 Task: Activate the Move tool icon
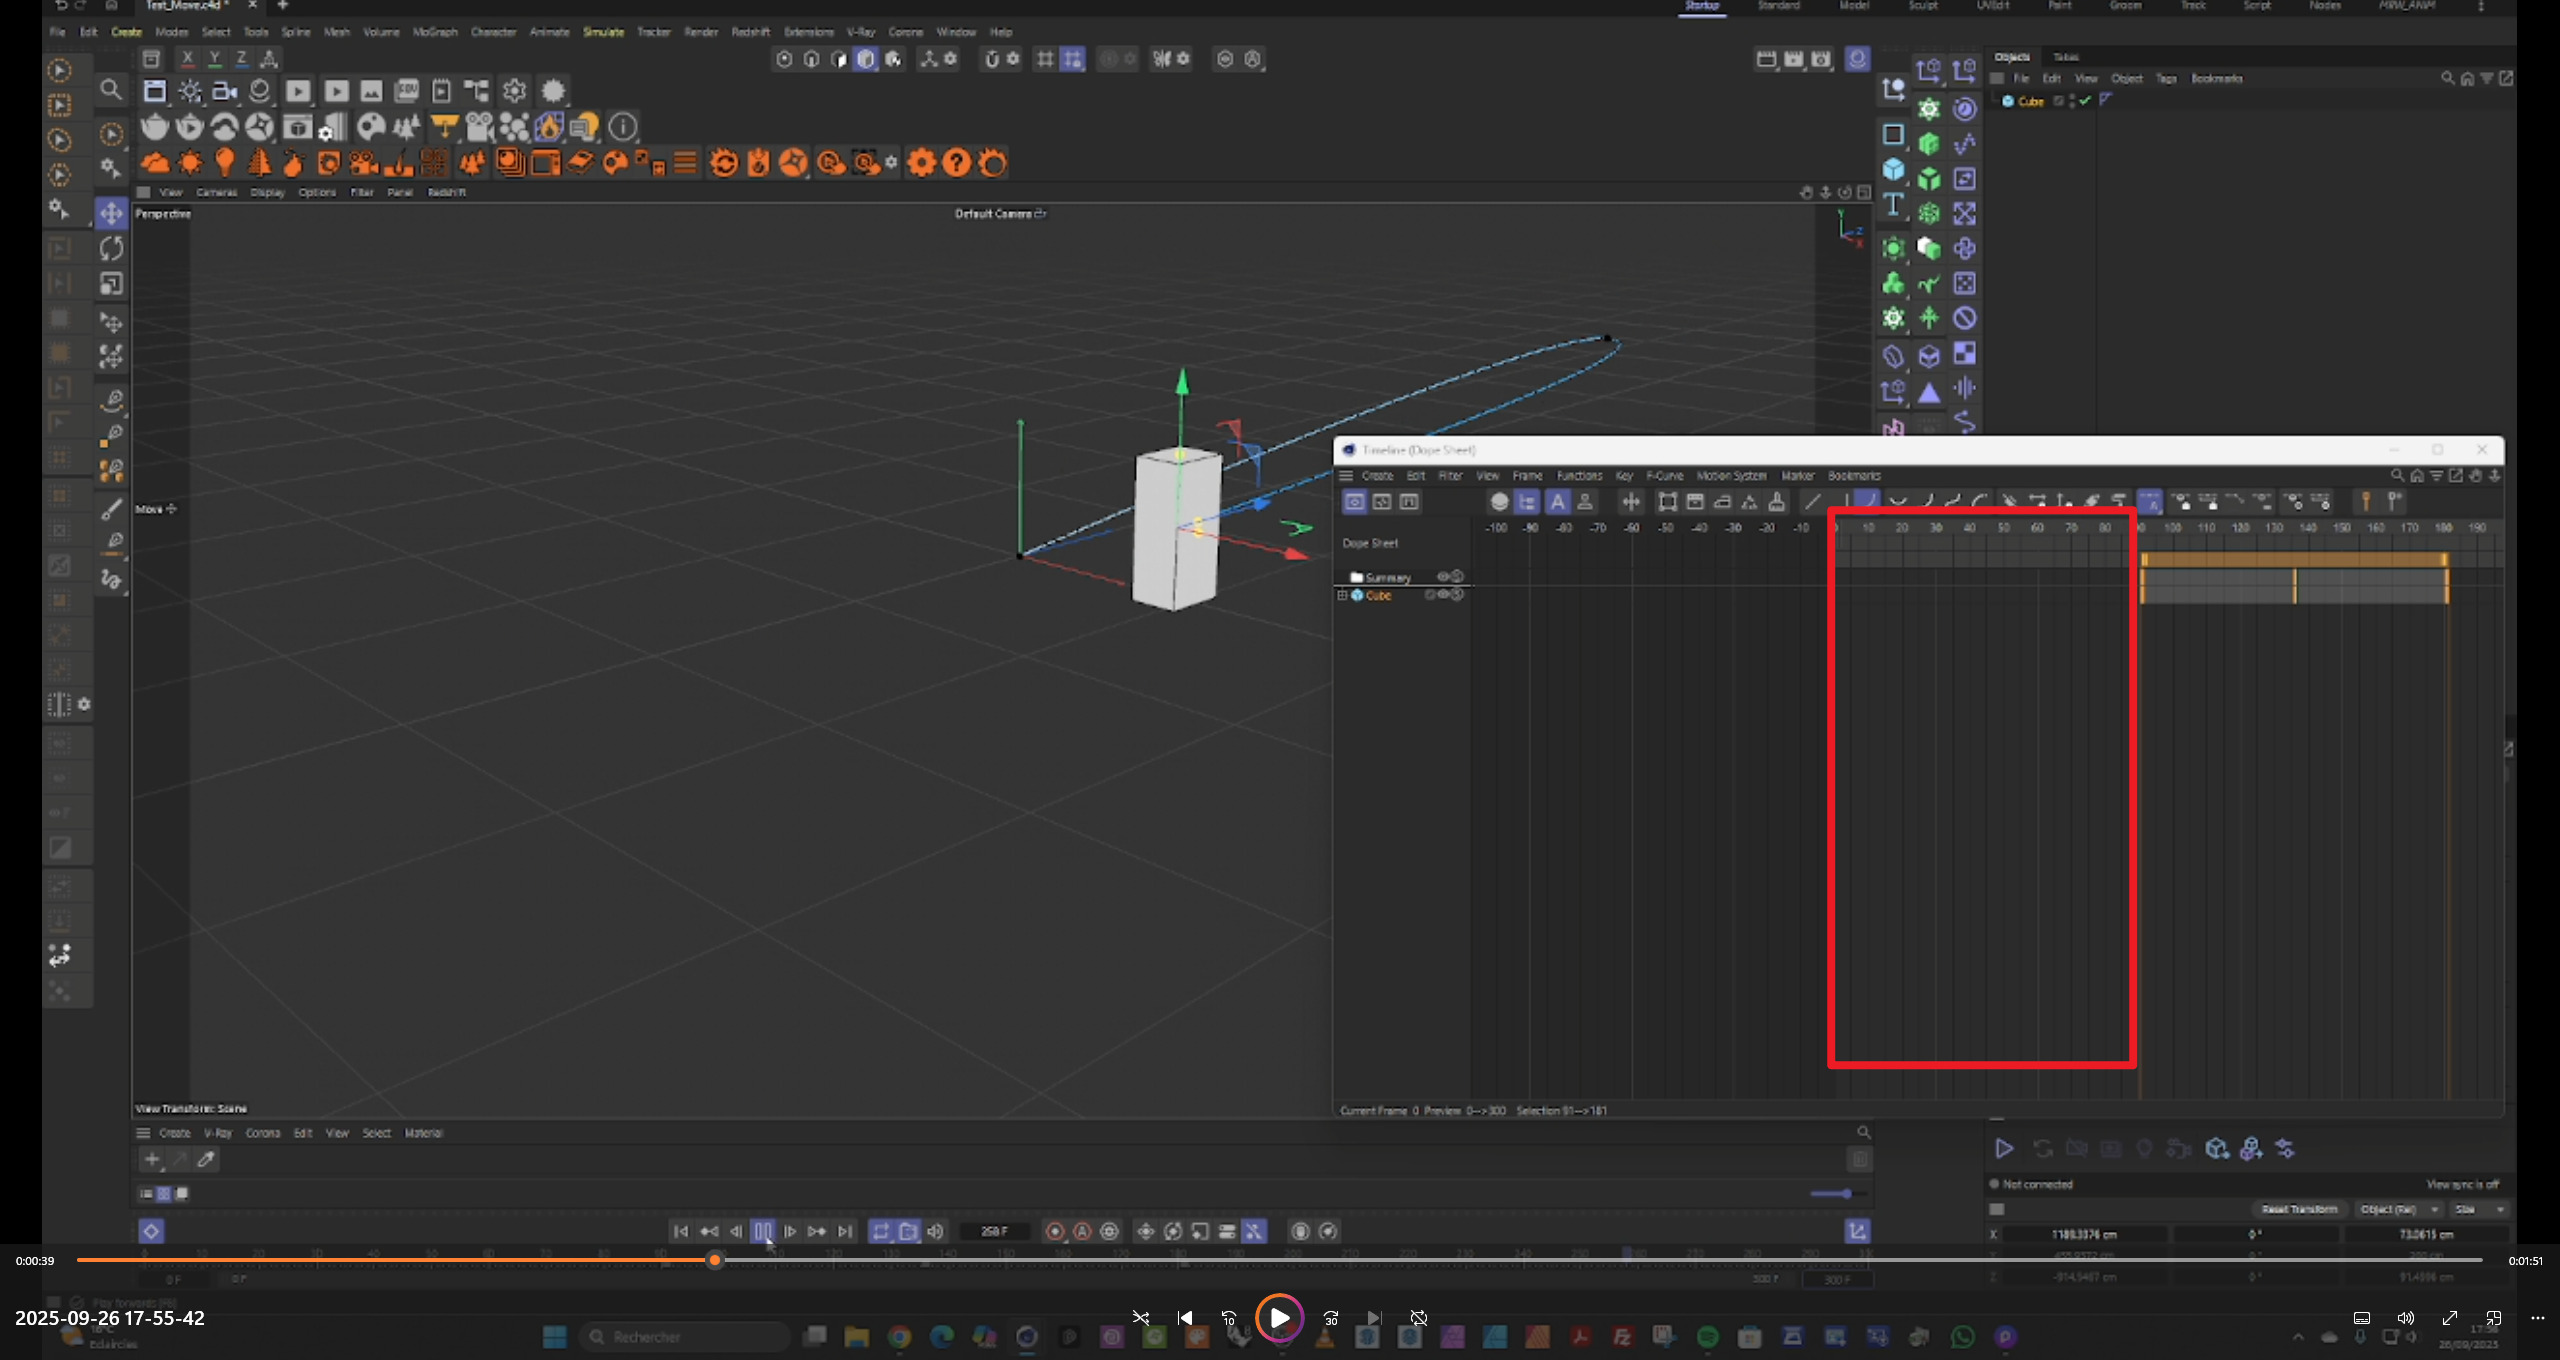point(112,213)
